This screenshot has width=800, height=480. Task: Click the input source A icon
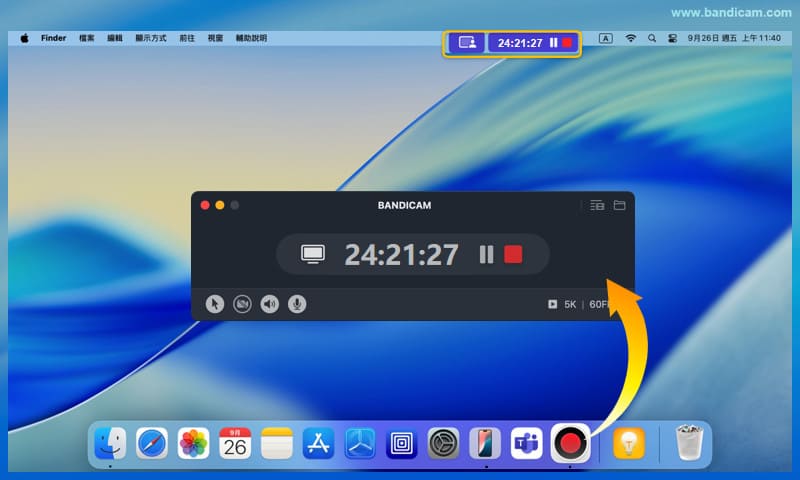606,38
